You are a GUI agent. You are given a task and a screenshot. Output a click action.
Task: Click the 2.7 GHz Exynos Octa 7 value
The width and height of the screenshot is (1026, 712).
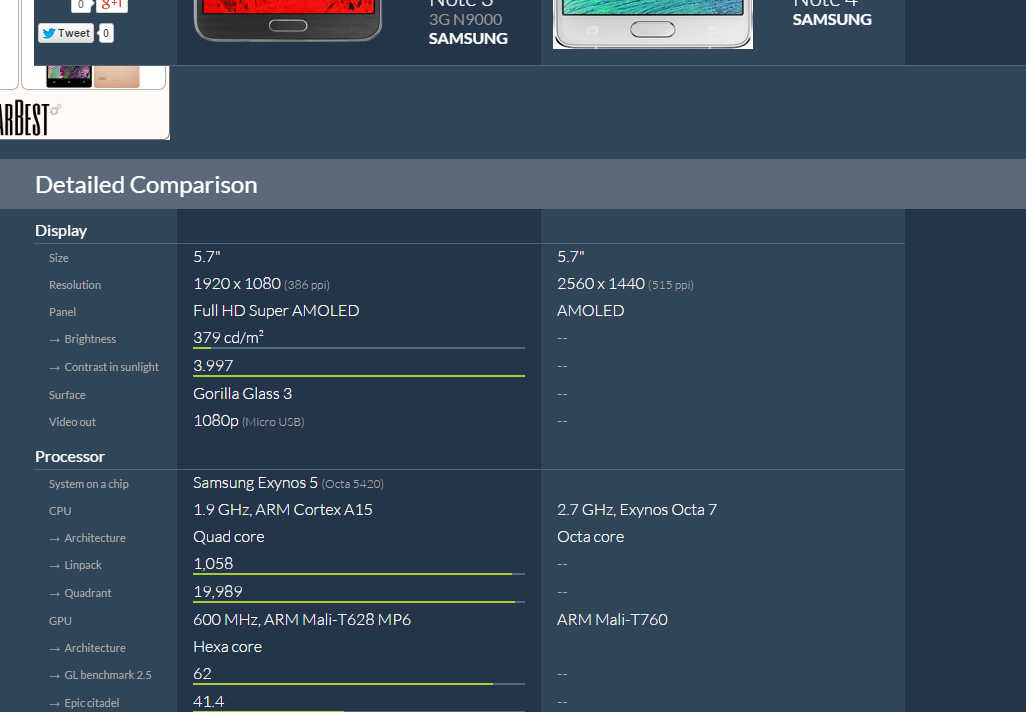(637, 509)
